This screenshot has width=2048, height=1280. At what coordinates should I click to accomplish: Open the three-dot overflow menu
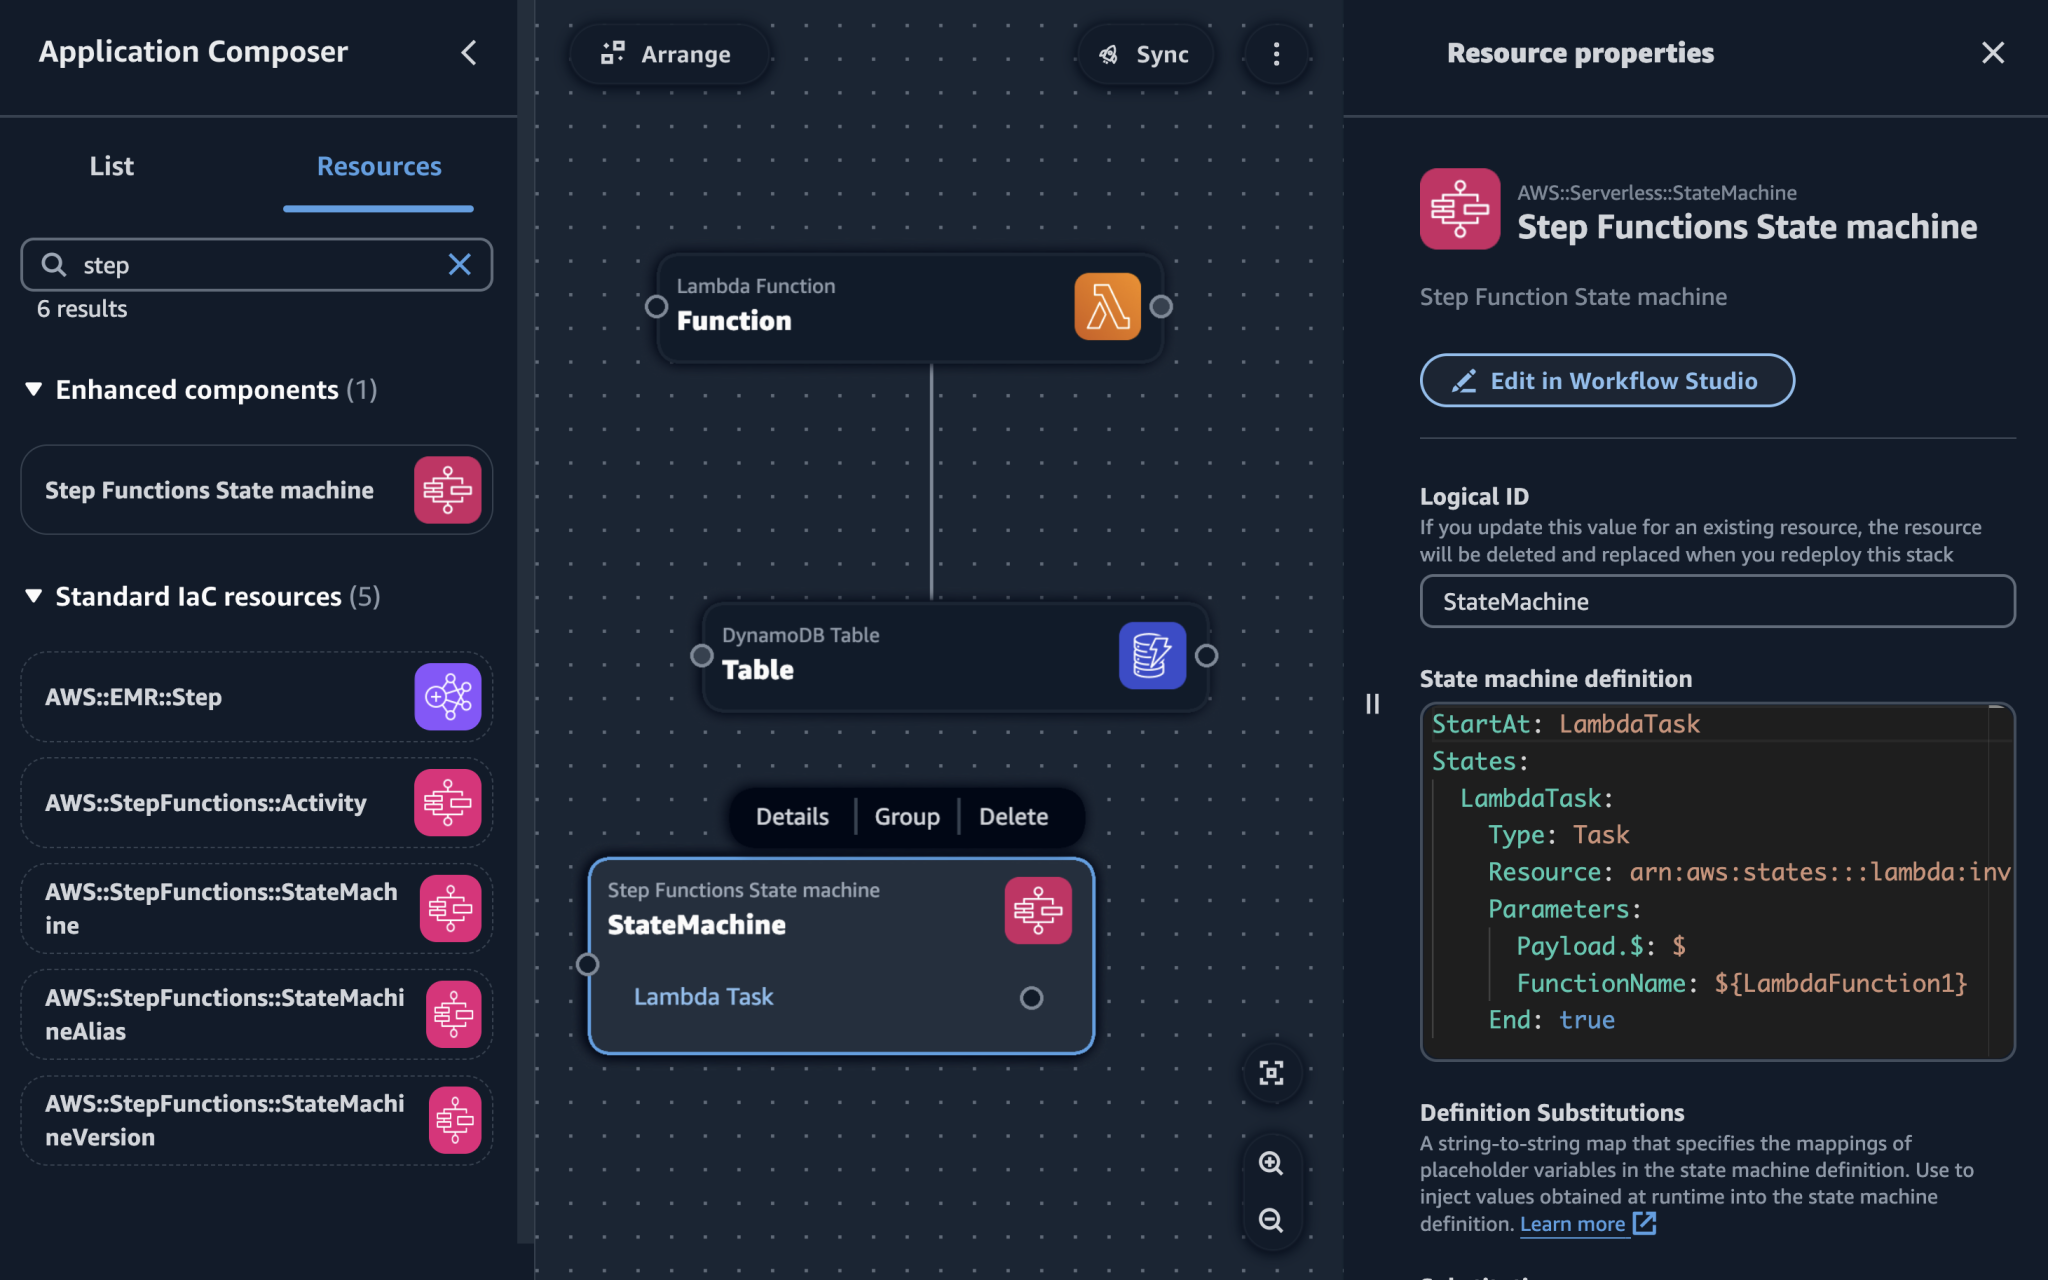tap(1276, 54)
